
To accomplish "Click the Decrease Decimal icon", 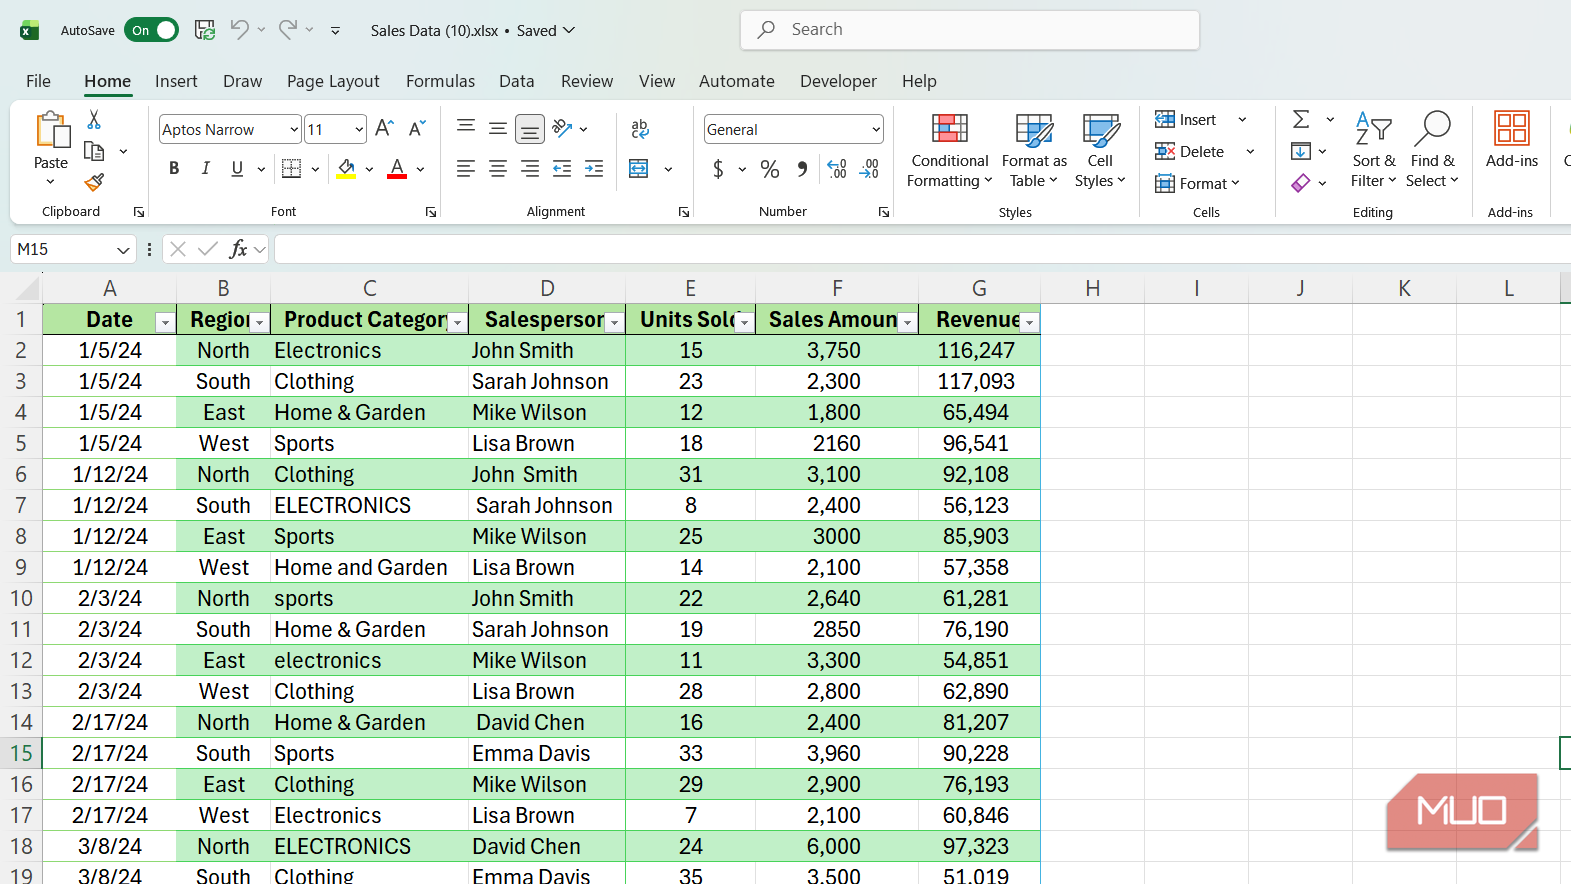I will click(870, 169).
